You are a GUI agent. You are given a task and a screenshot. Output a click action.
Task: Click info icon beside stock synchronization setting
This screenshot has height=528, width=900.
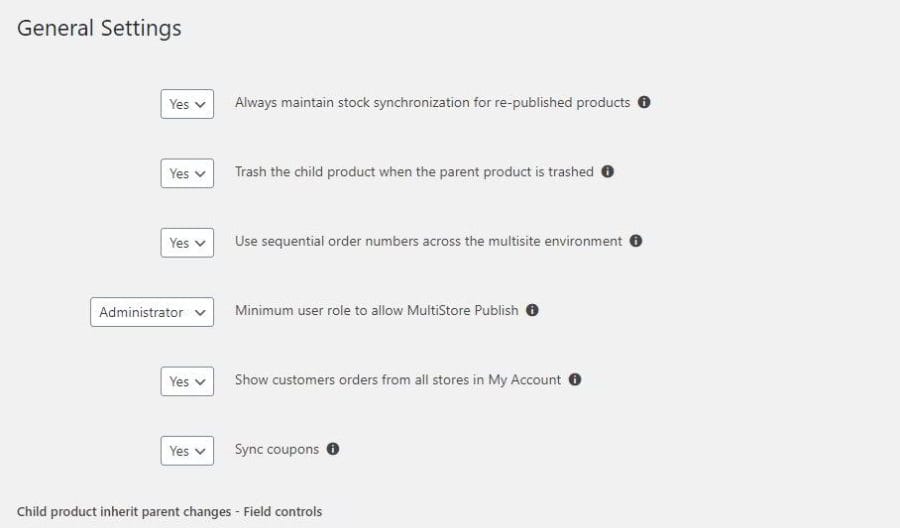(644, 102)
